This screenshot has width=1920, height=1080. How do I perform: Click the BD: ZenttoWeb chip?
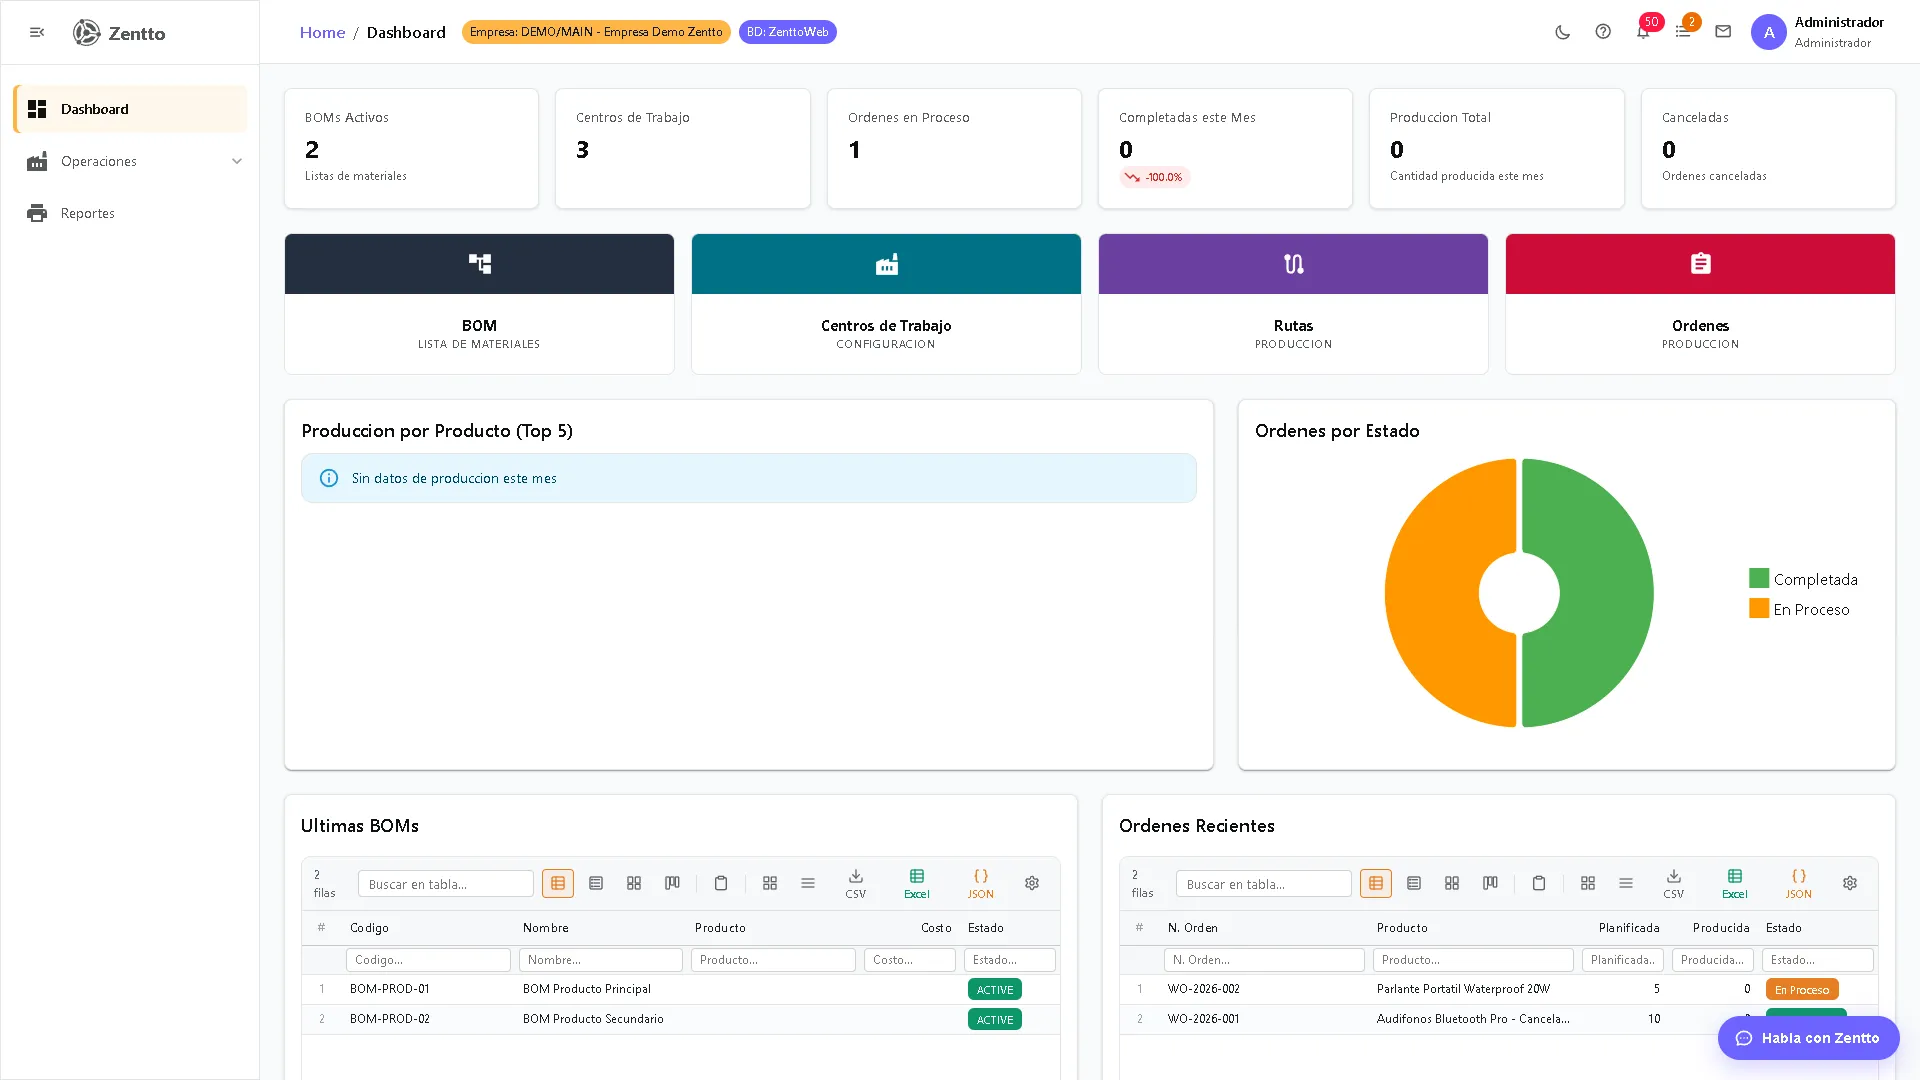pos(787,32)
